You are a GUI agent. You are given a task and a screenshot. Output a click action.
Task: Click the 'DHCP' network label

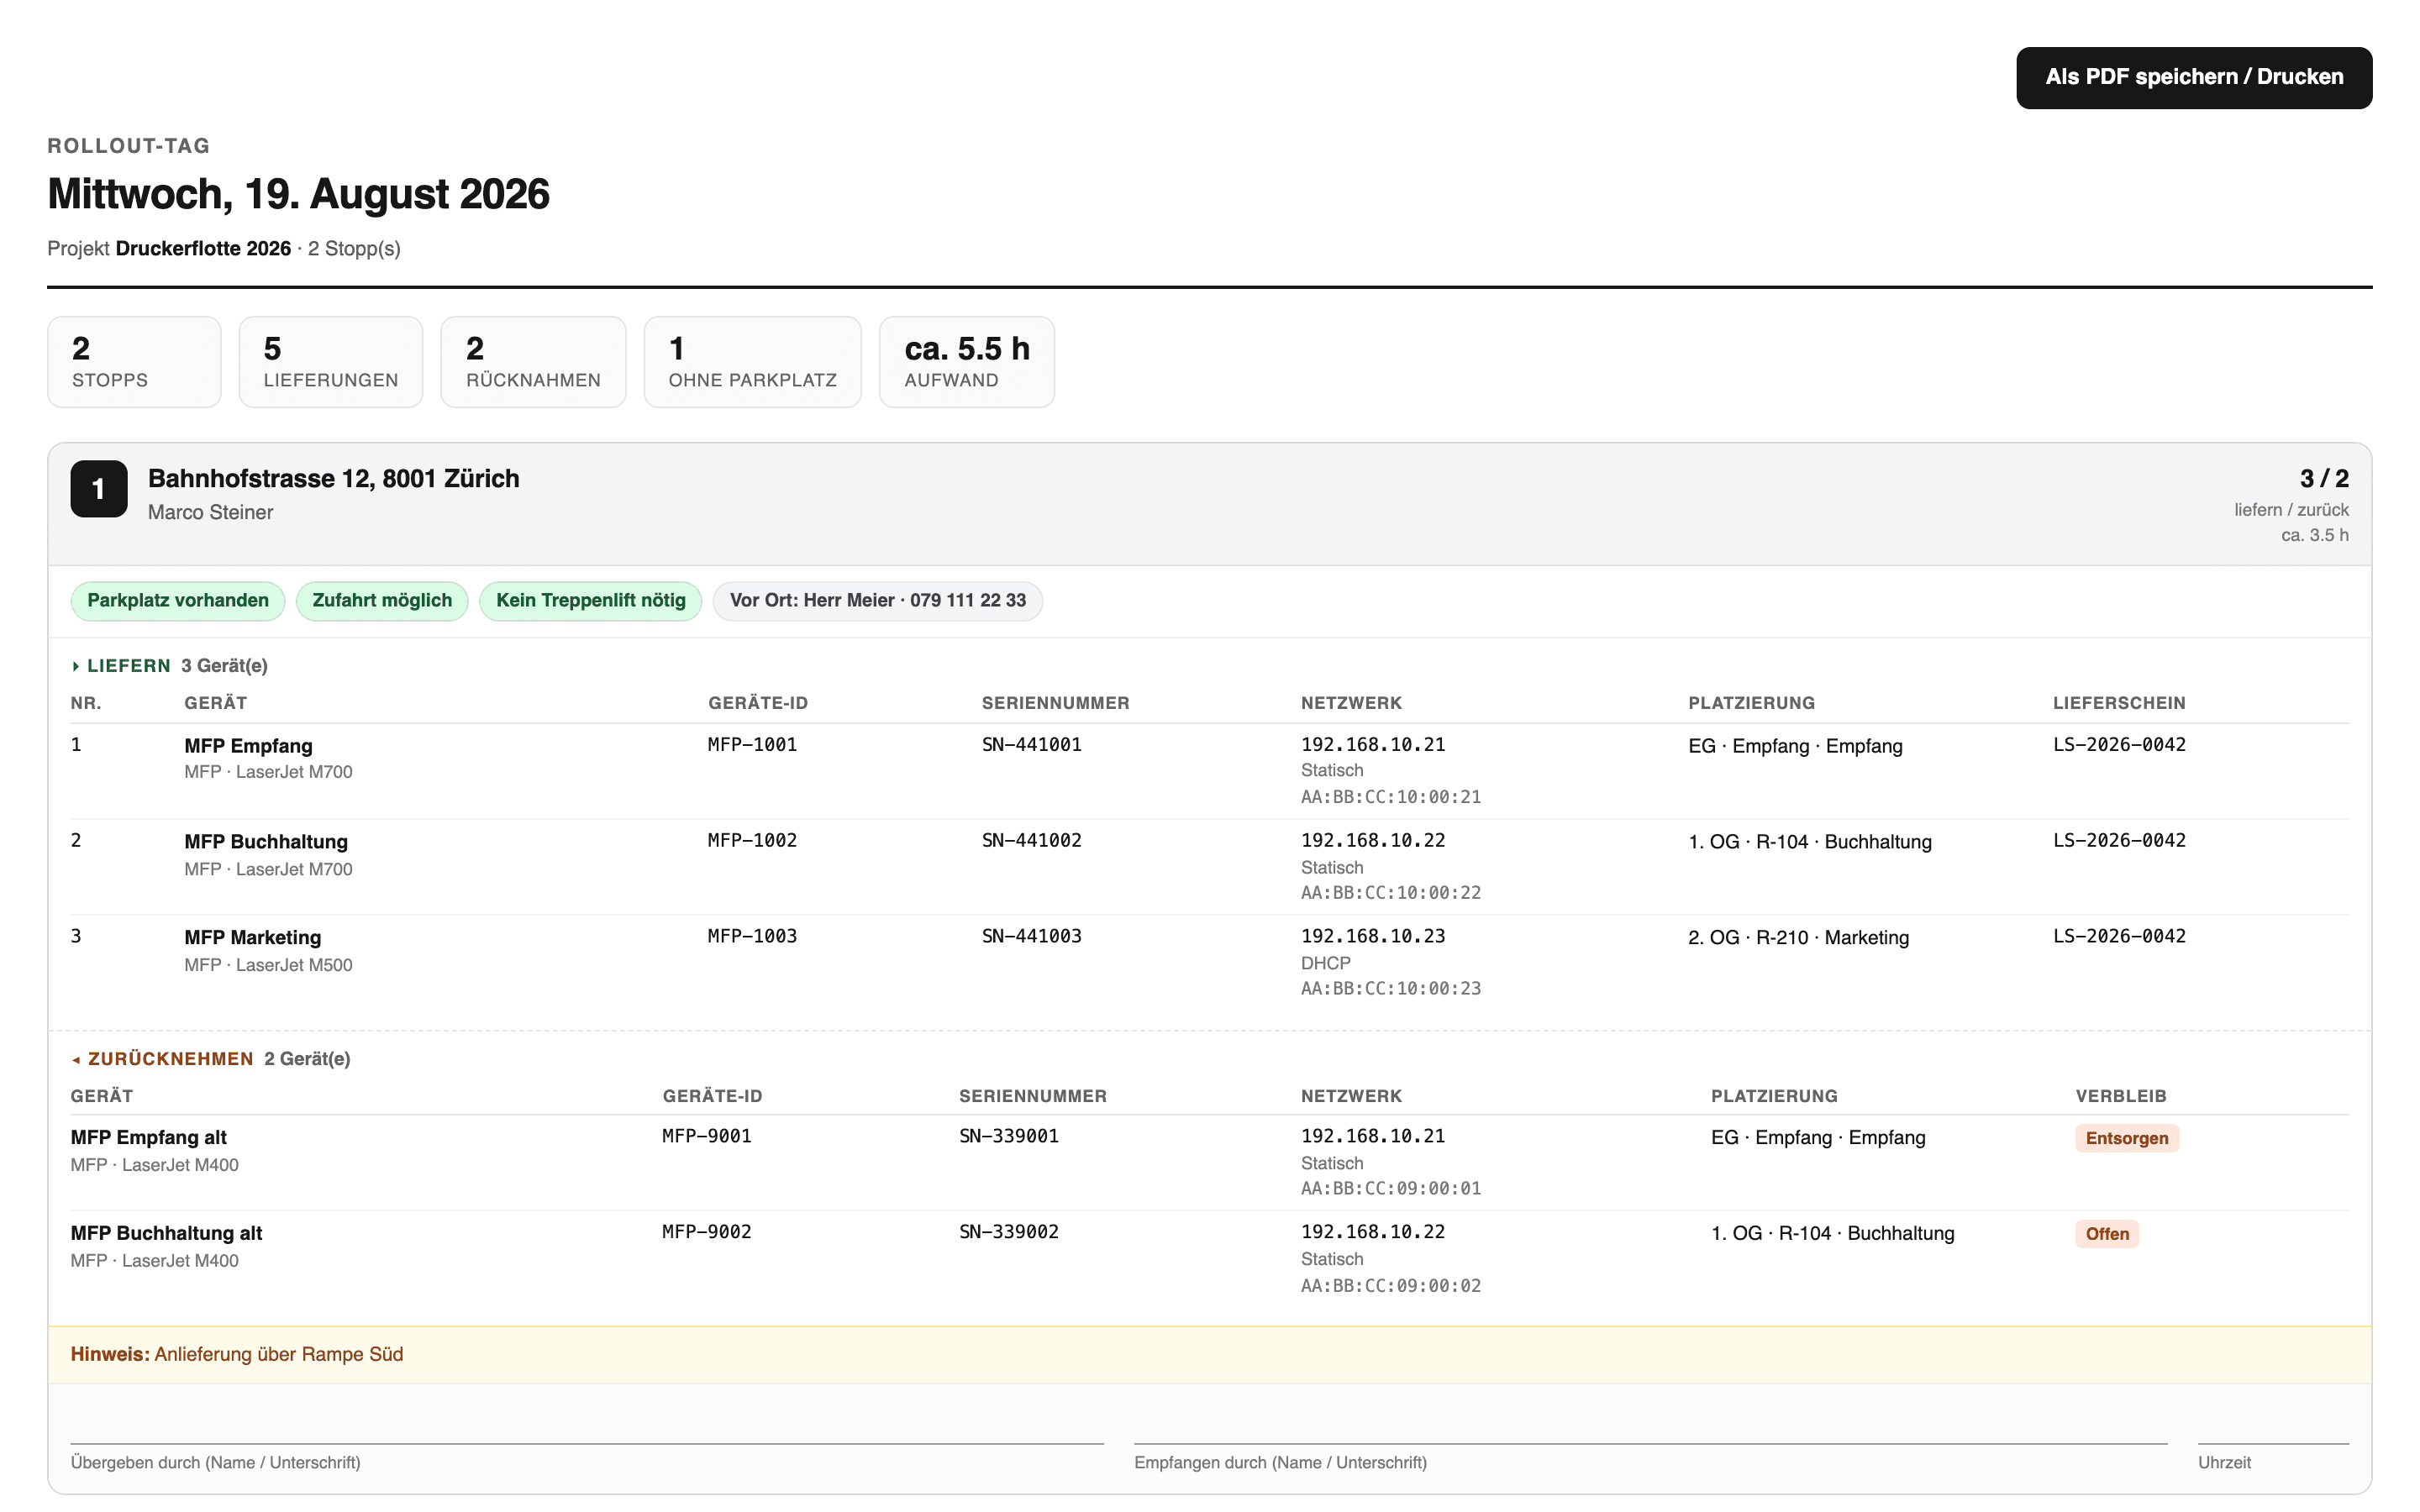pyautogui.click(x=1325, y=963)
